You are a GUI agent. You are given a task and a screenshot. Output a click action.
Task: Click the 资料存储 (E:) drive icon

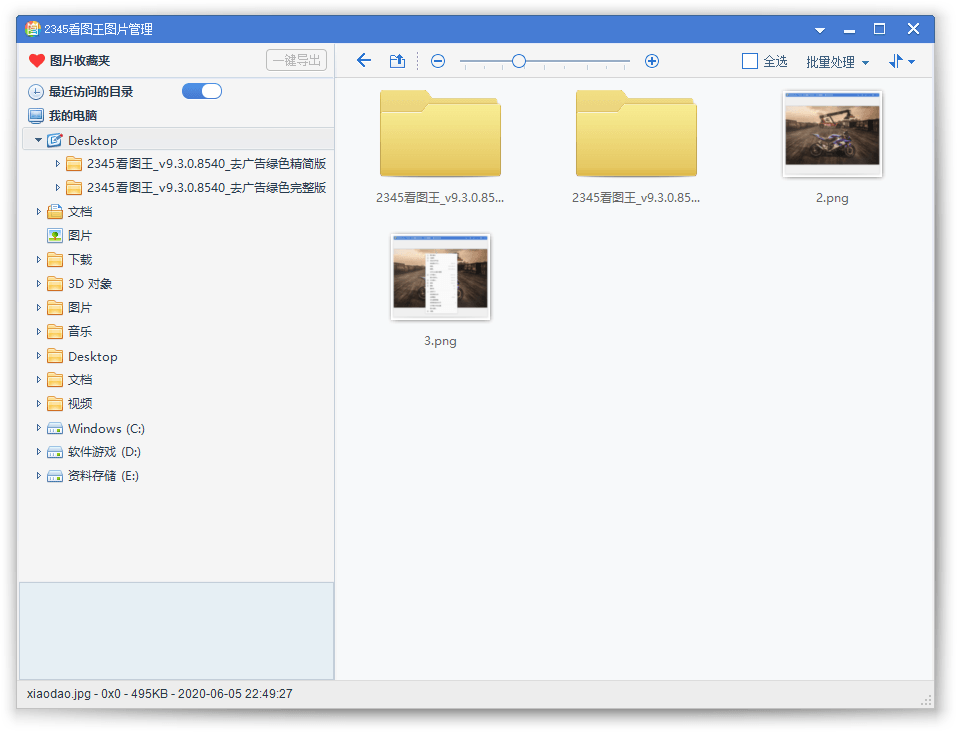pyautogui.click(x=55, y=476)
